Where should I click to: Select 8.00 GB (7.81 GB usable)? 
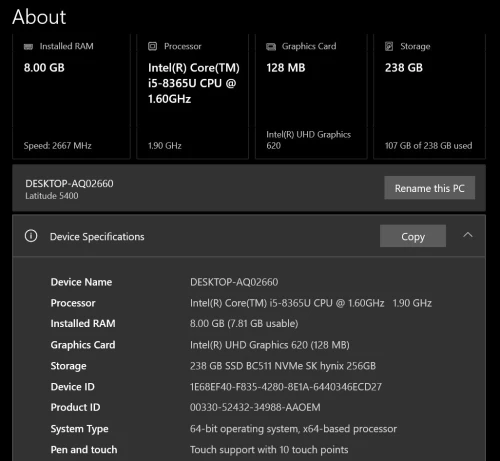tap(244, 323)
